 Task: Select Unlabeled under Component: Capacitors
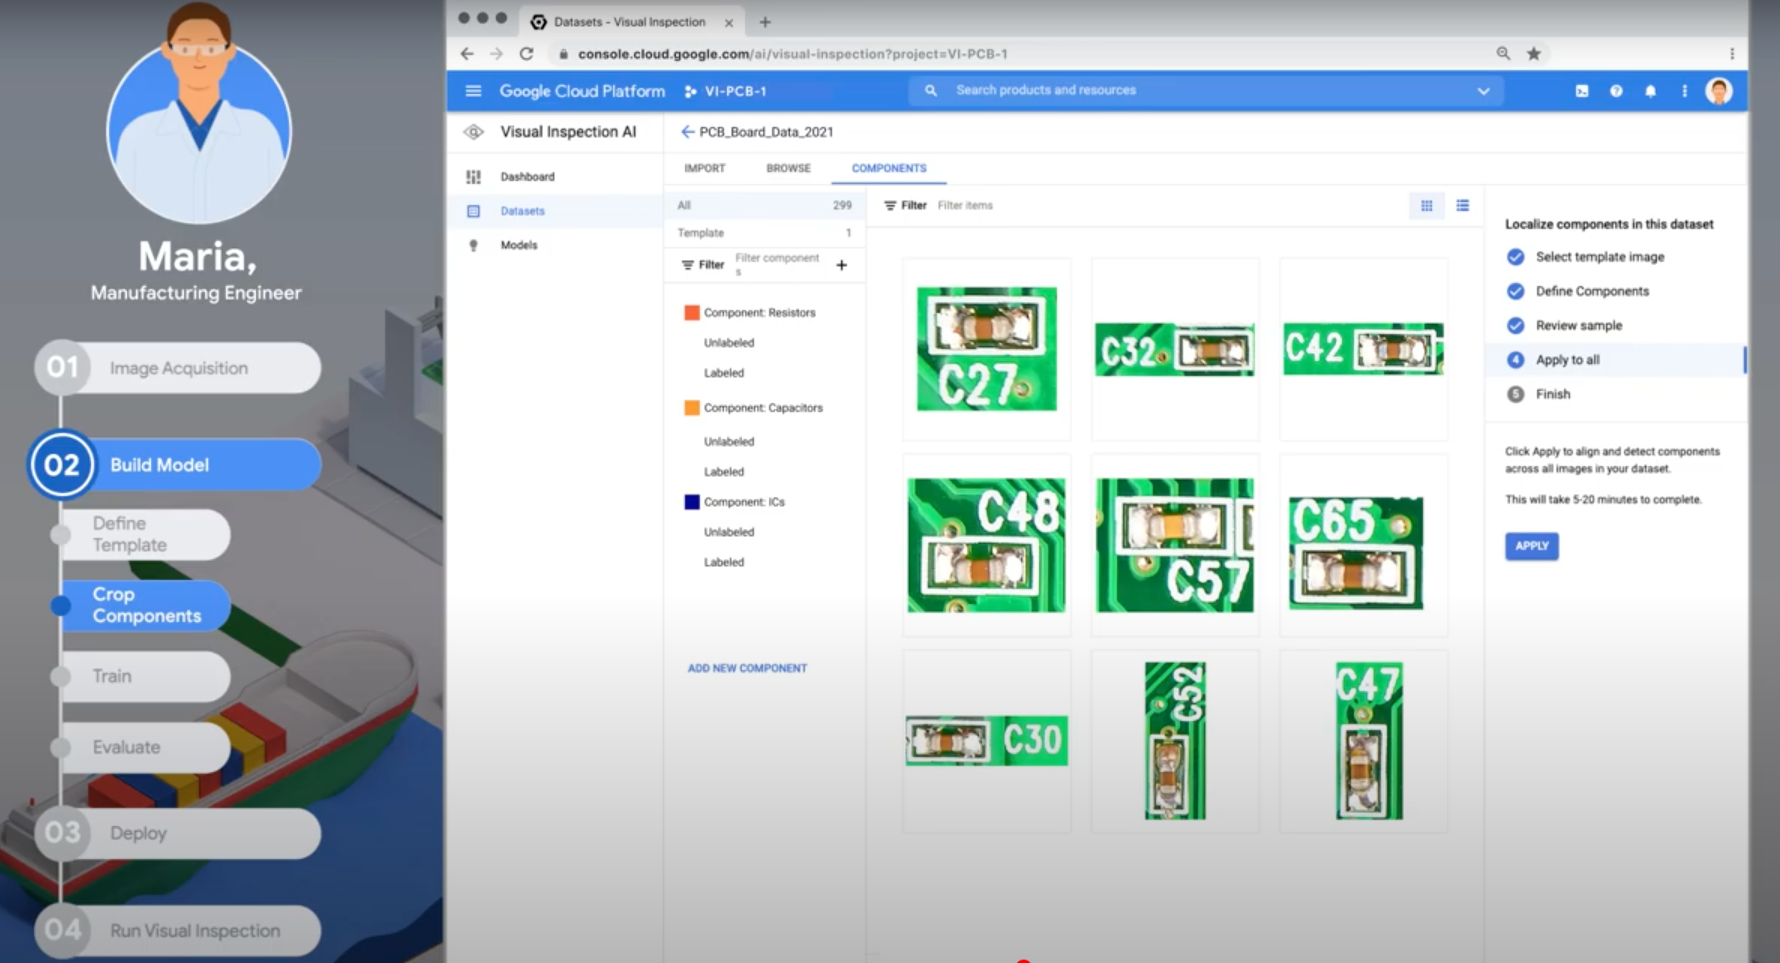[x=728, y=442]
